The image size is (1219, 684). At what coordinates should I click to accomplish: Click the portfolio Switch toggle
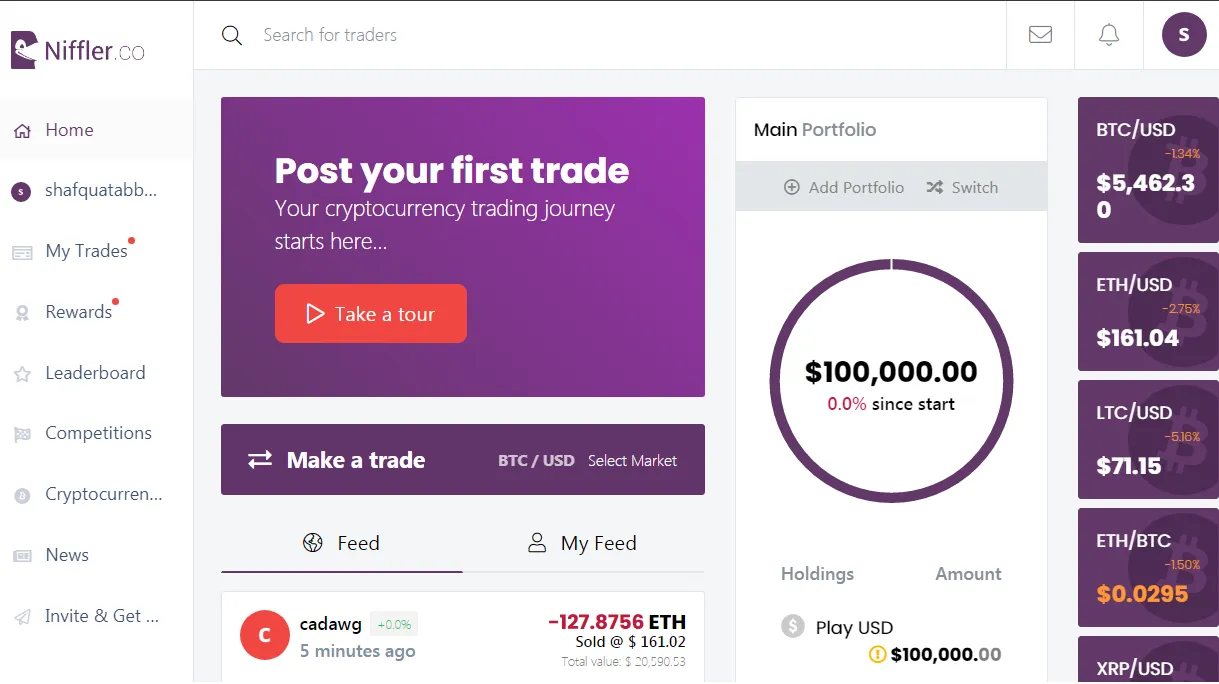tap(962, 187)
